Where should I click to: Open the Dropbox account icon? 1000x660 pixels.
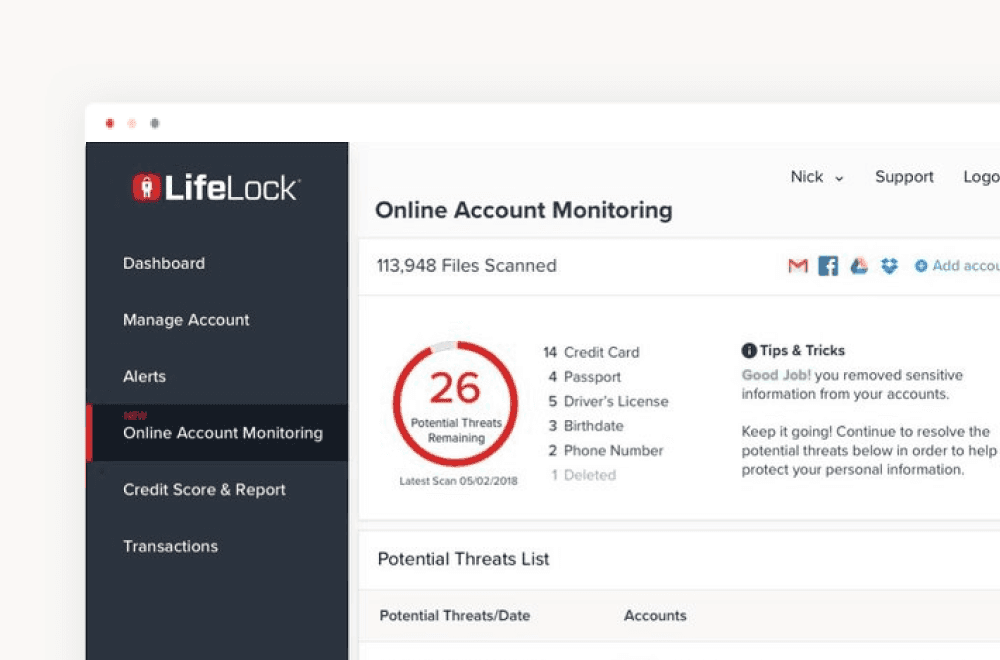point(890,266)
